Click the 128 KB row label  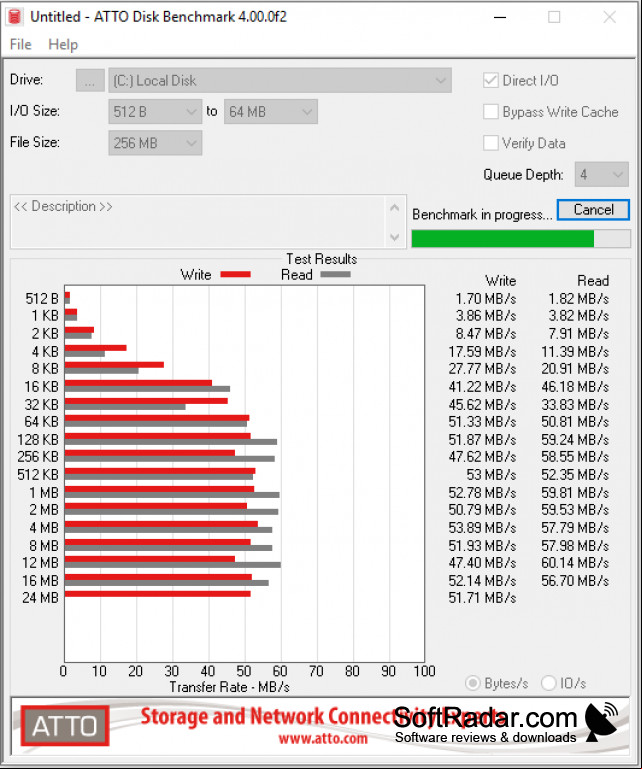(38, 439)
